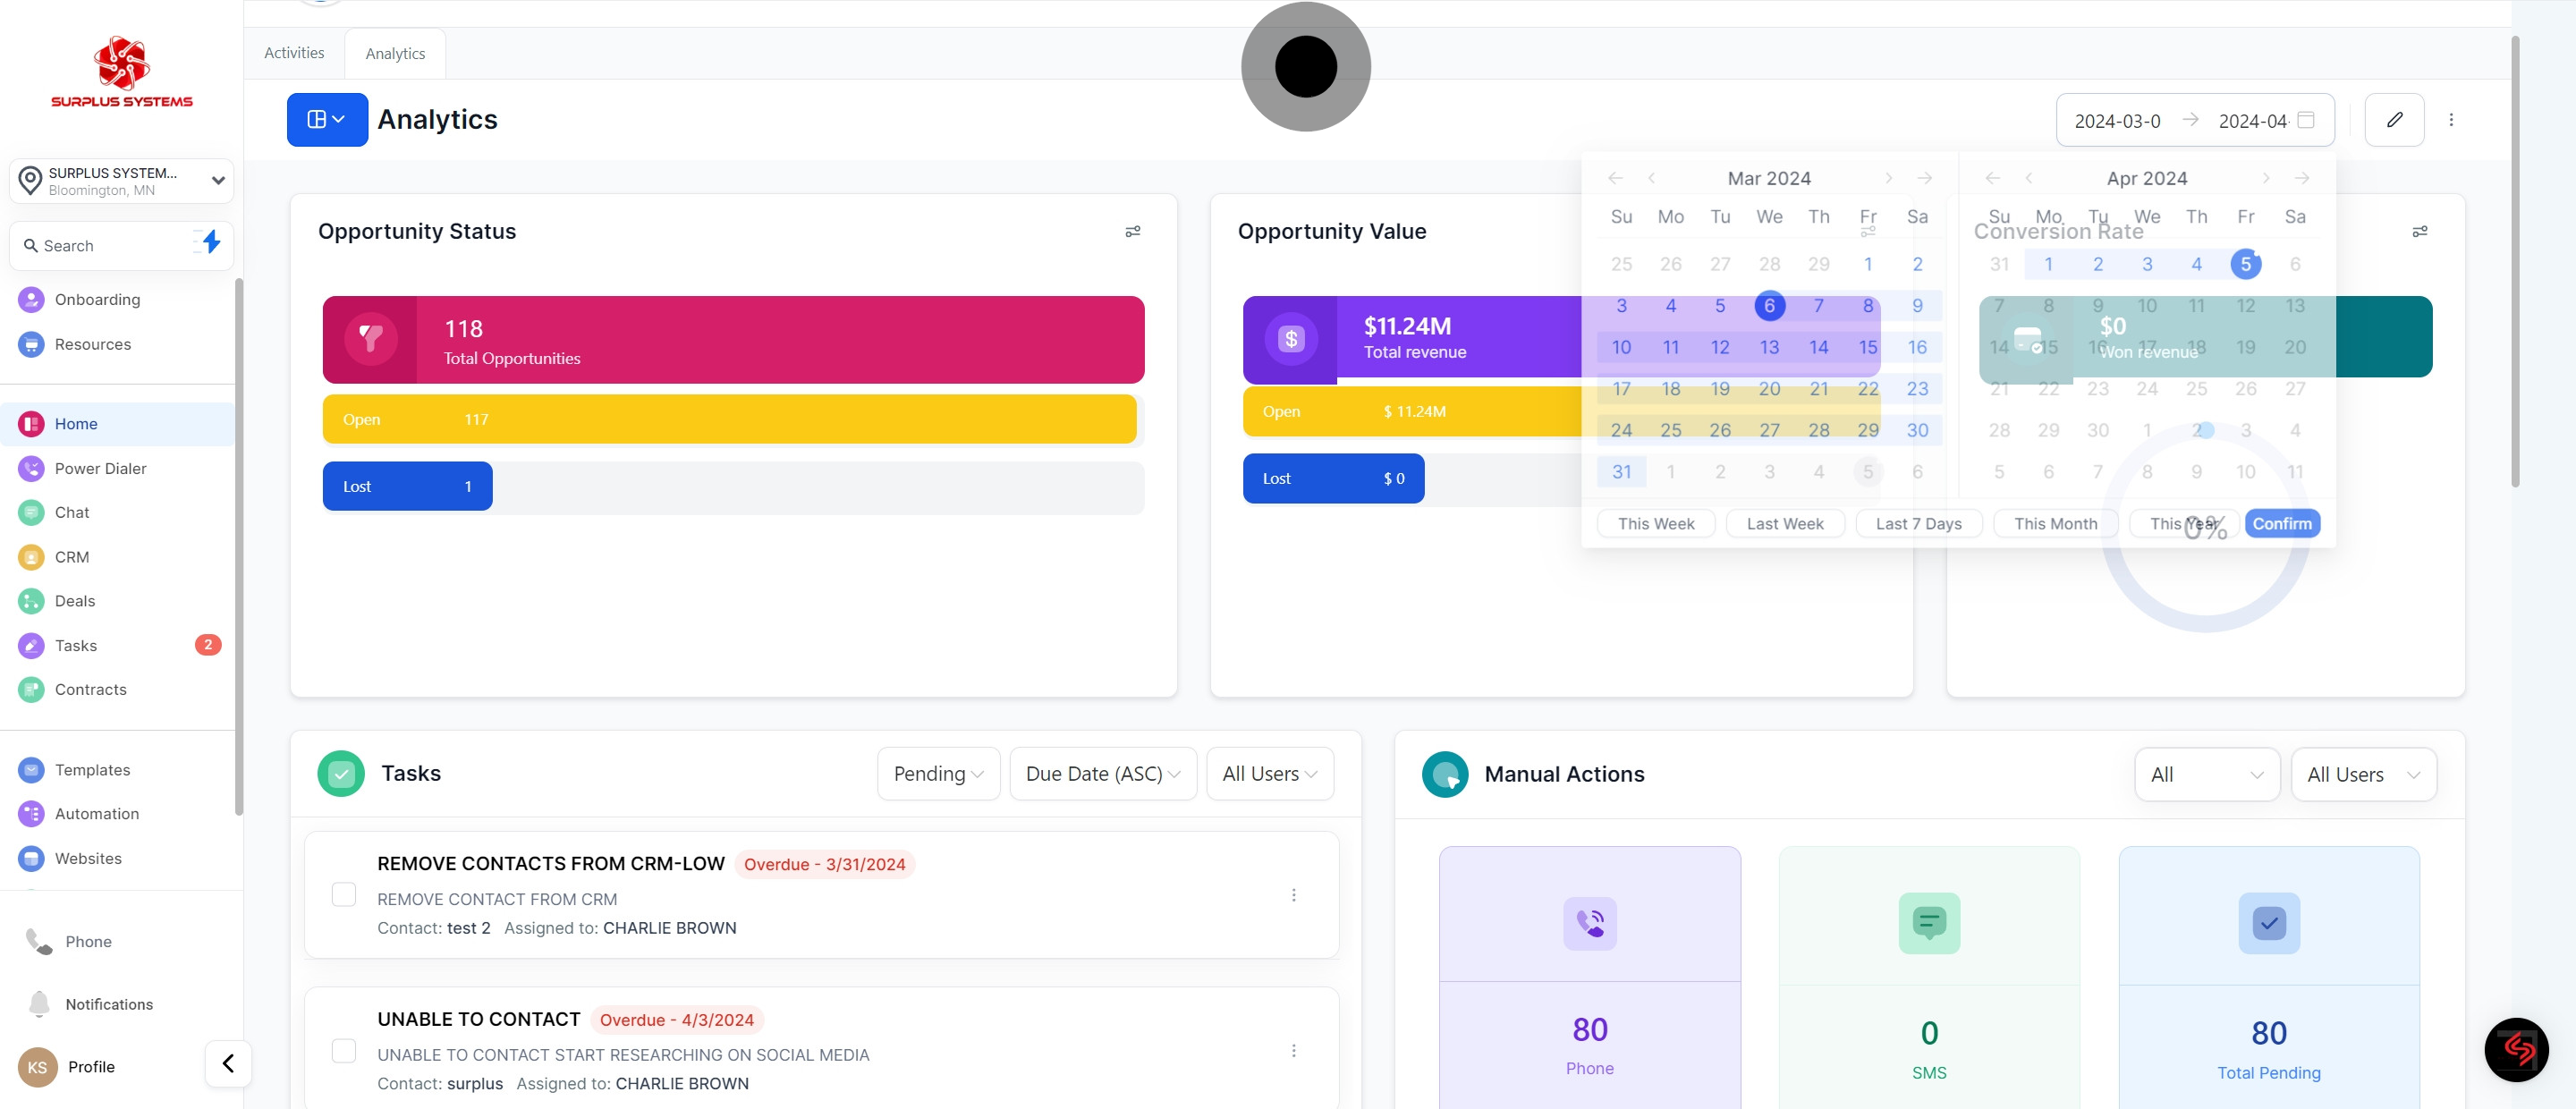Image resolution: width=2576 pixels, height=1109 pixels.
Task: Open the Power Dialer sidebar item
Action: 100,468
